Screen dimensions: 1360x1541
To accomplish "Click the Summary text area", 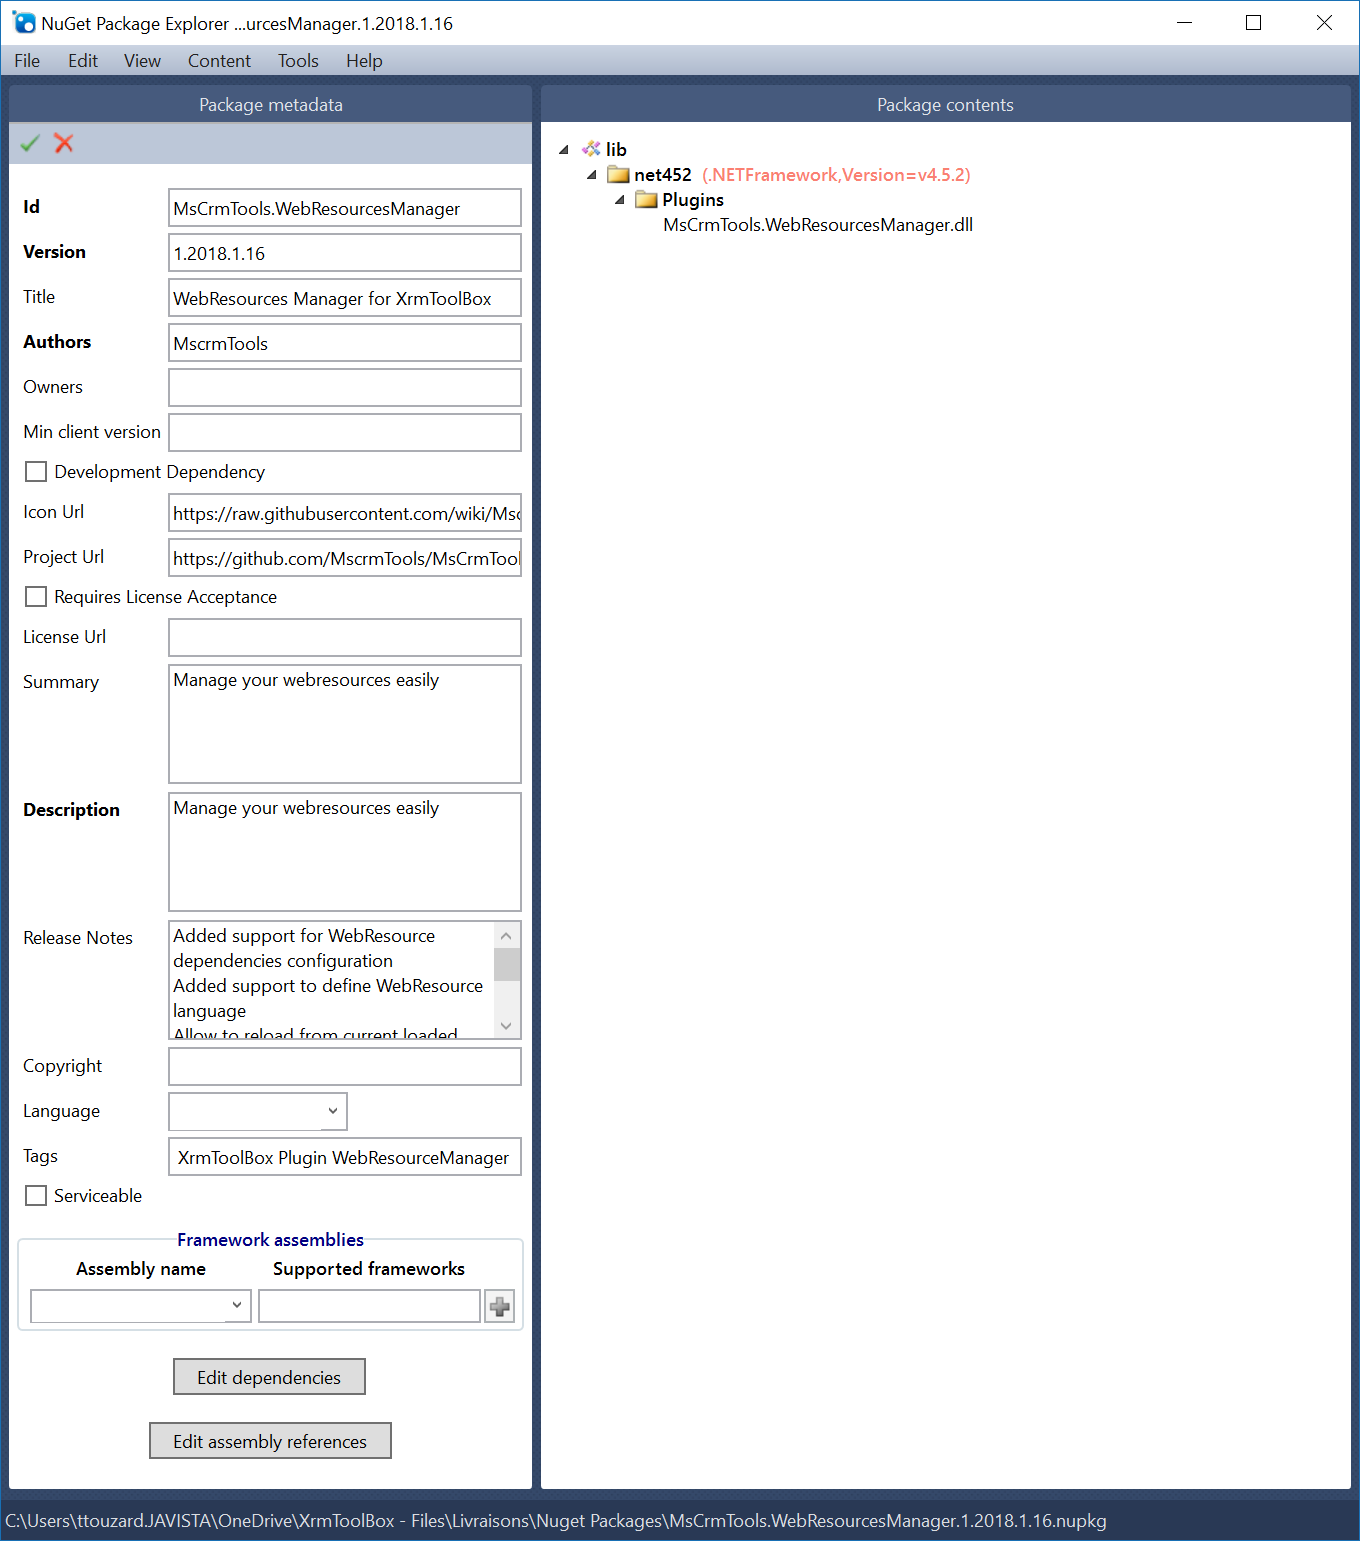I will 345,724.
